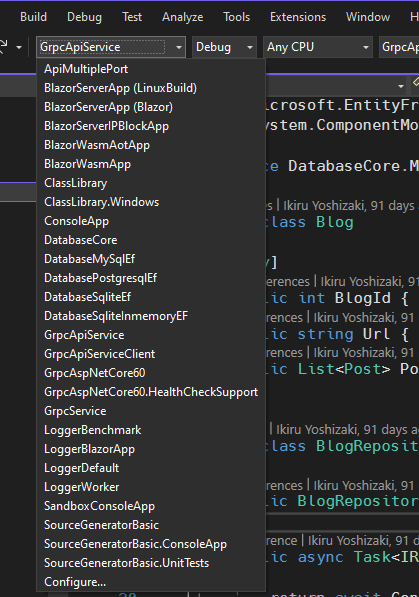Select LoggerWorker in the list
The image size is (419, 597).
(x=151, y=487)
